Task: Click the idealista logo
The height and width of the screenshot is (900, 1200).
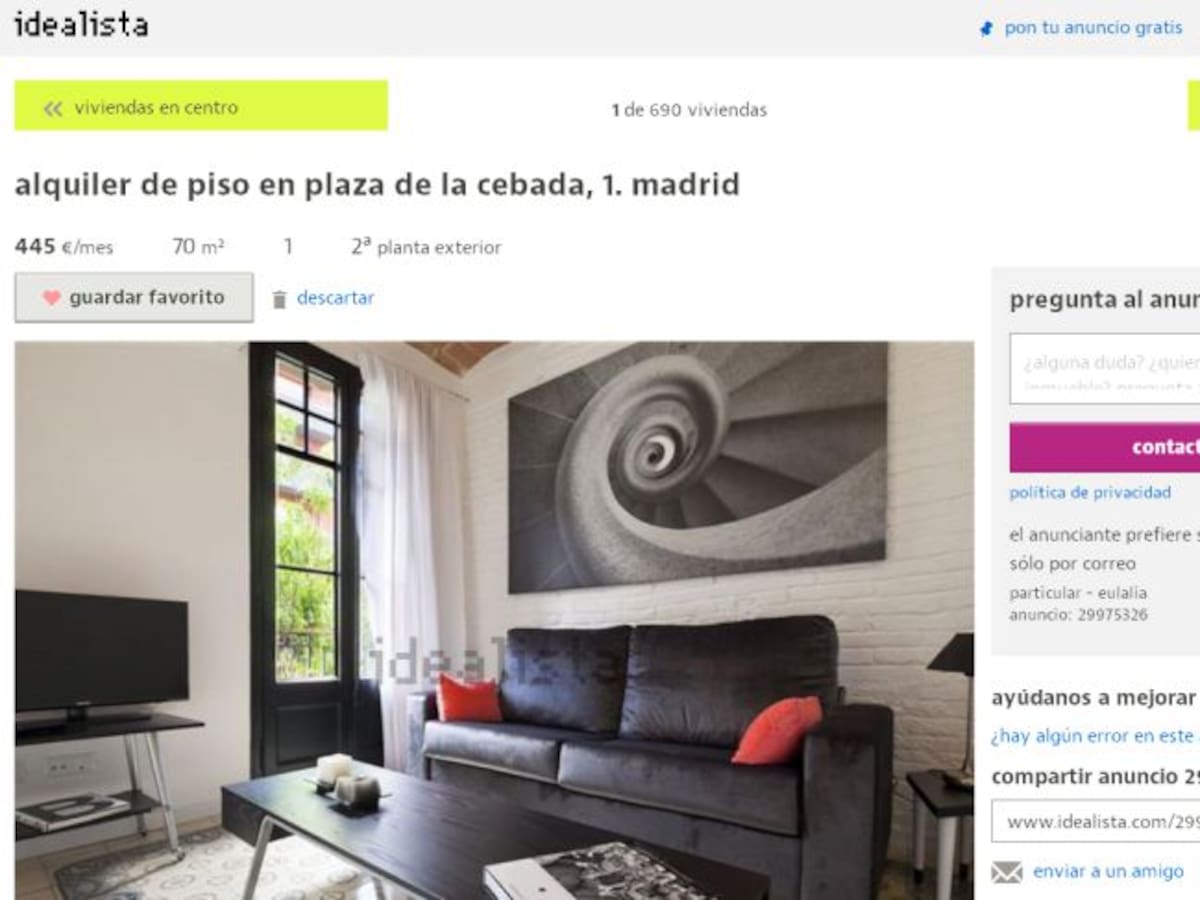Action: pos(81,25)
